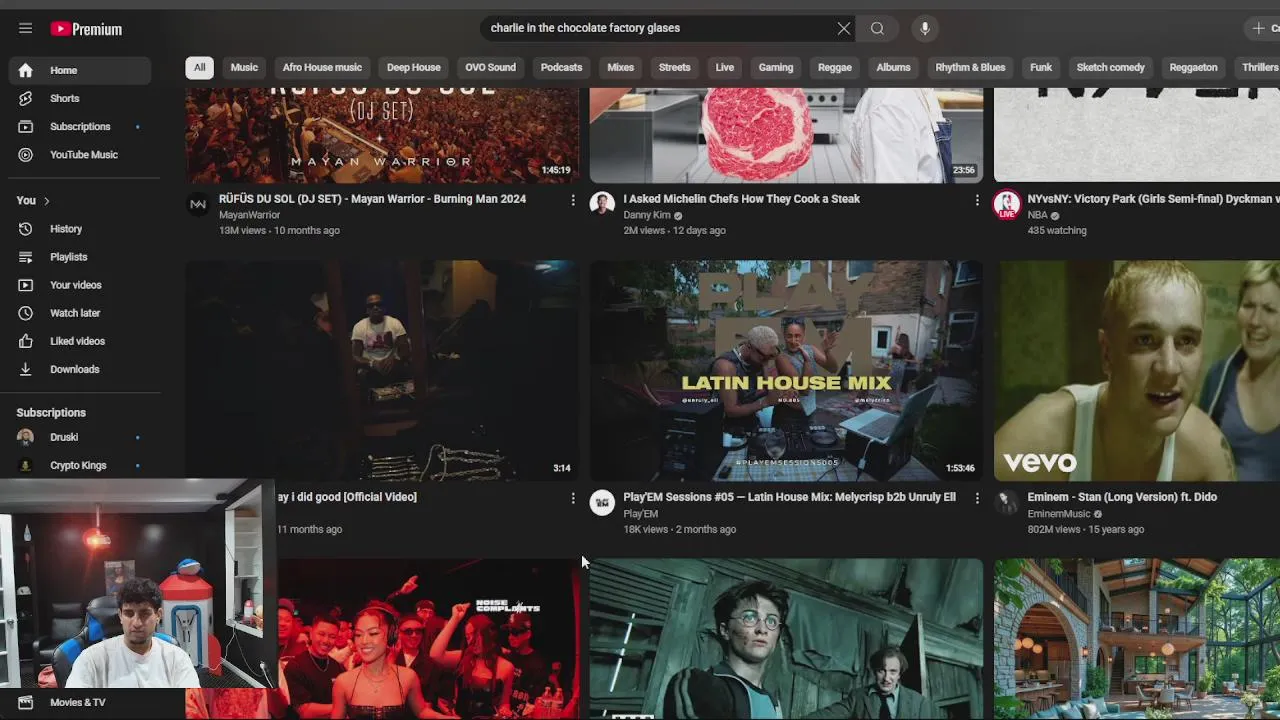Open dark studio 3:14 video thumbnail
1280x720 pixels.
click(382, 371)
